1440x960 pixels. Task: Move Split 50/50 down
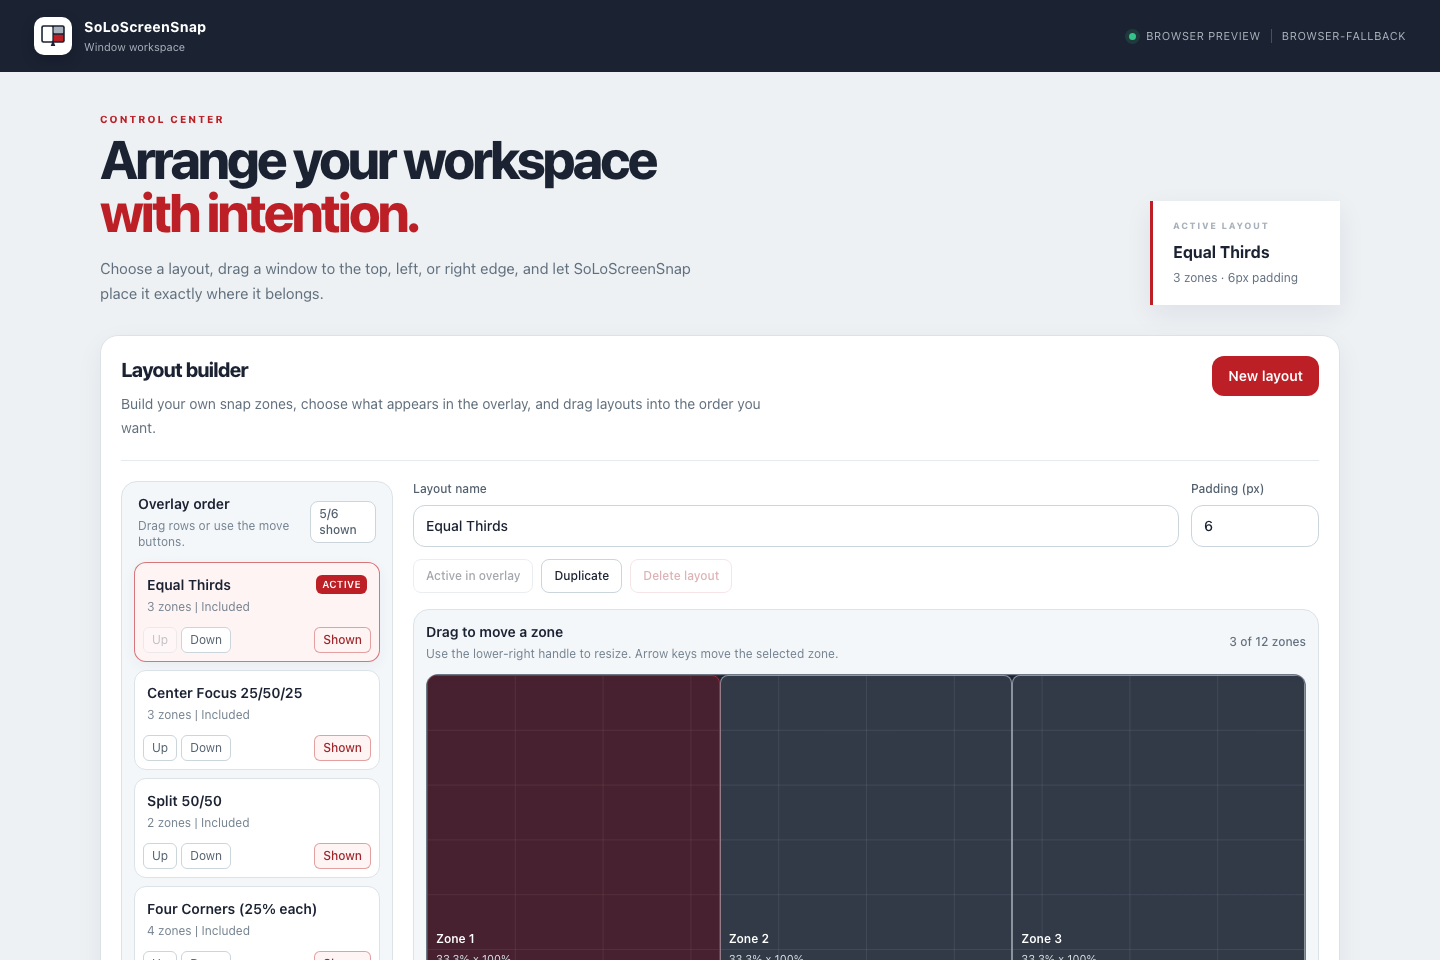pyautogui.click(x=206, y=856)
